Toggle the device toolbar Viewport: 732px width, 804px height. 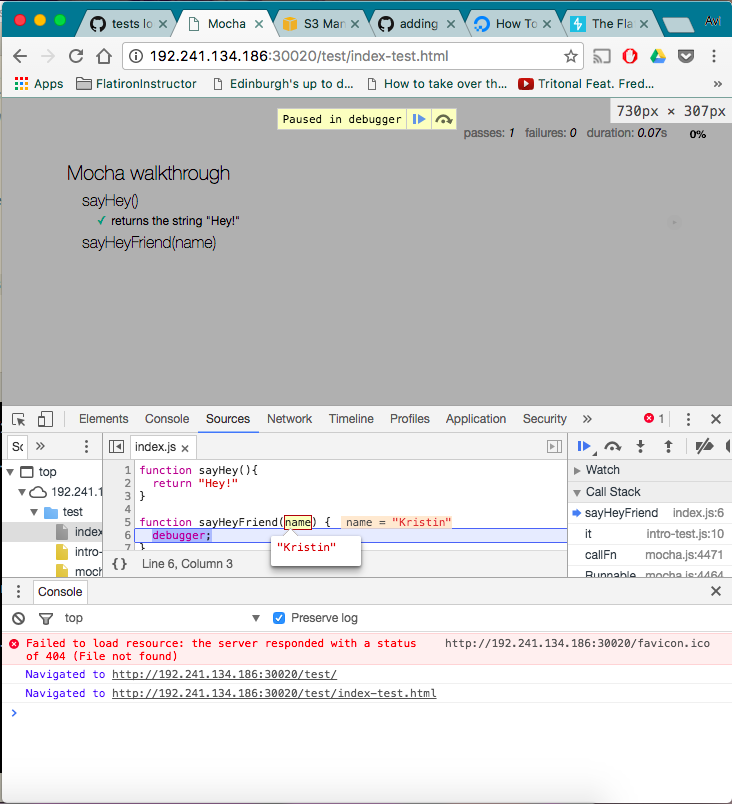(x=45, y=419)
